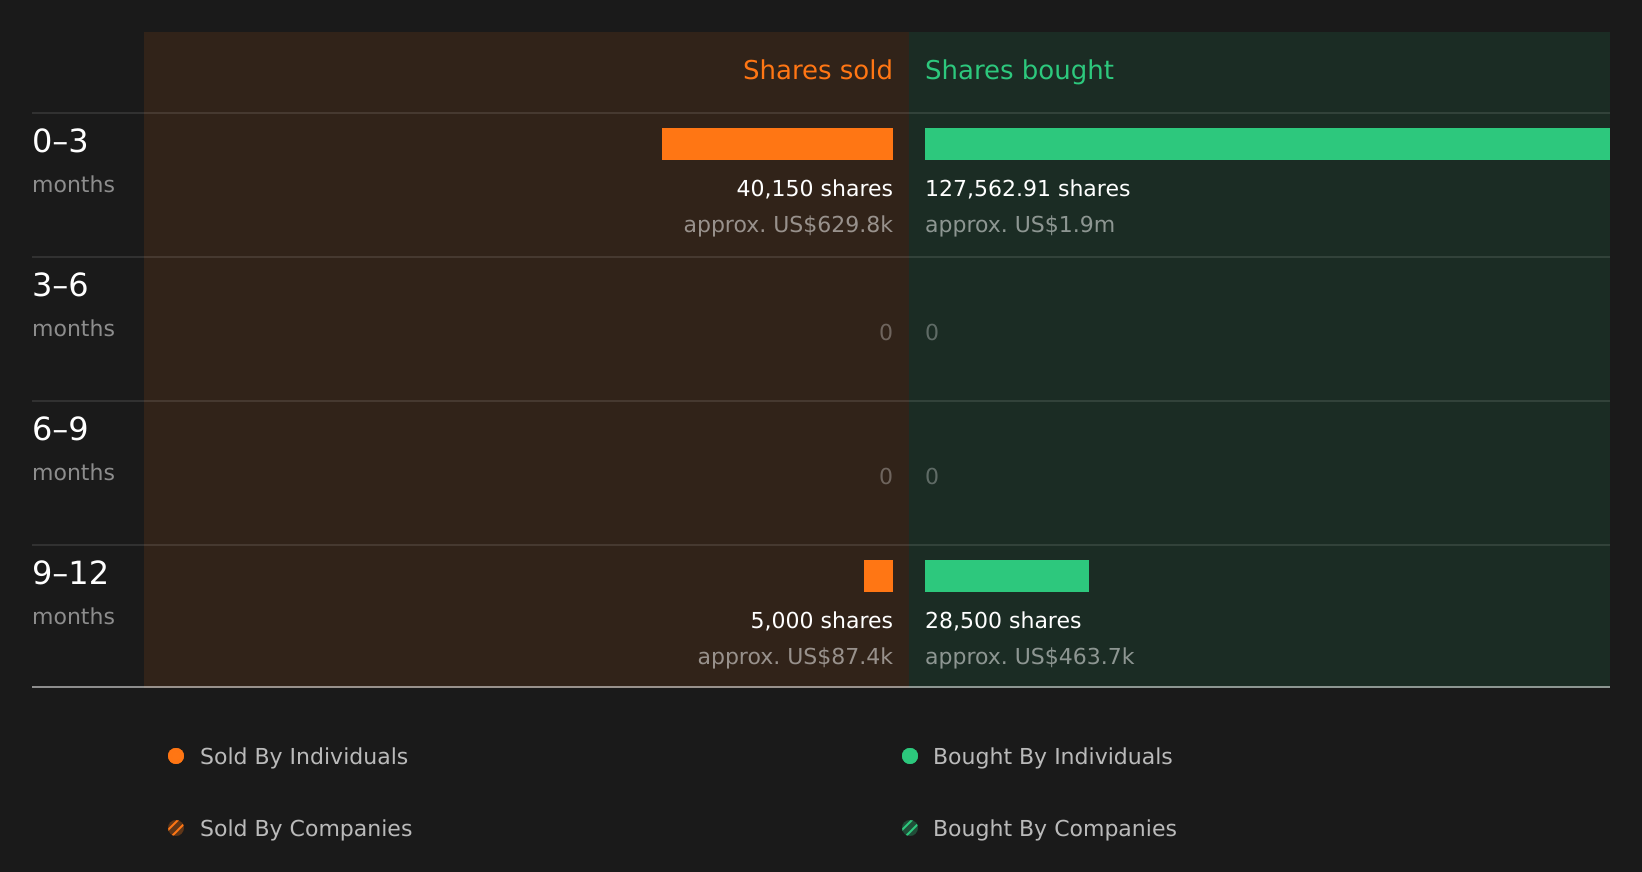Click the 5,000 shares value
The height and width of the screenshot is (872, 1642).
[x=821, y=621]
